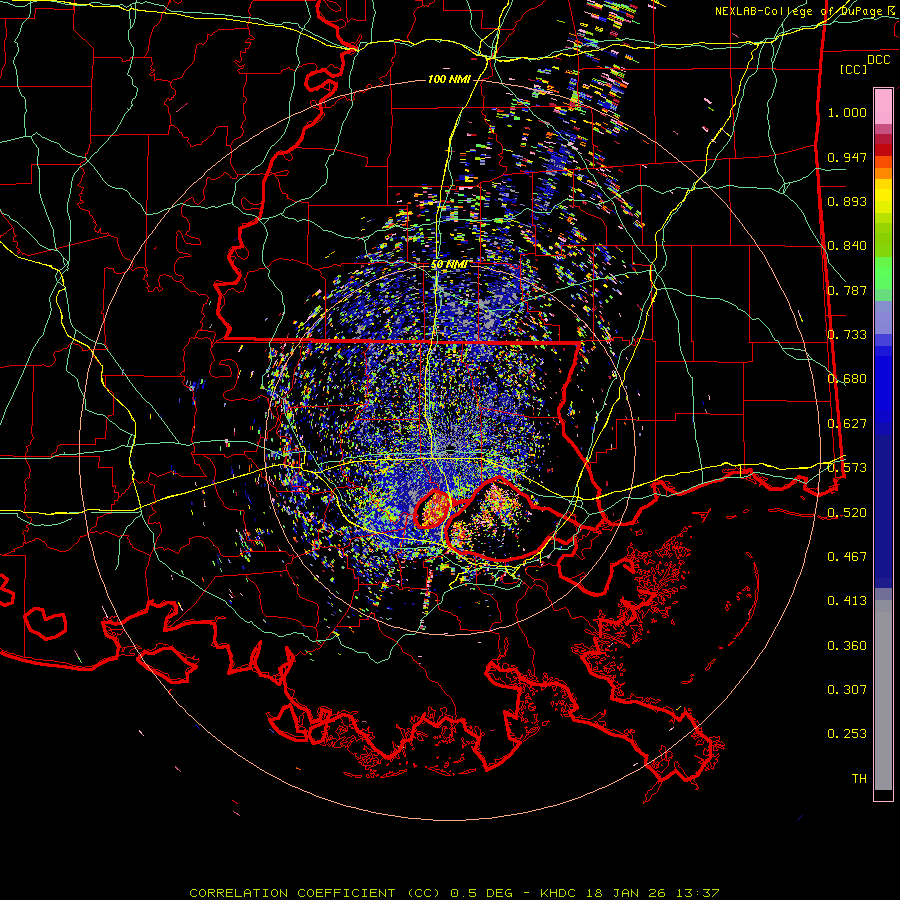
Task: Select the 0.947 scale value
Action: point(847,157)
